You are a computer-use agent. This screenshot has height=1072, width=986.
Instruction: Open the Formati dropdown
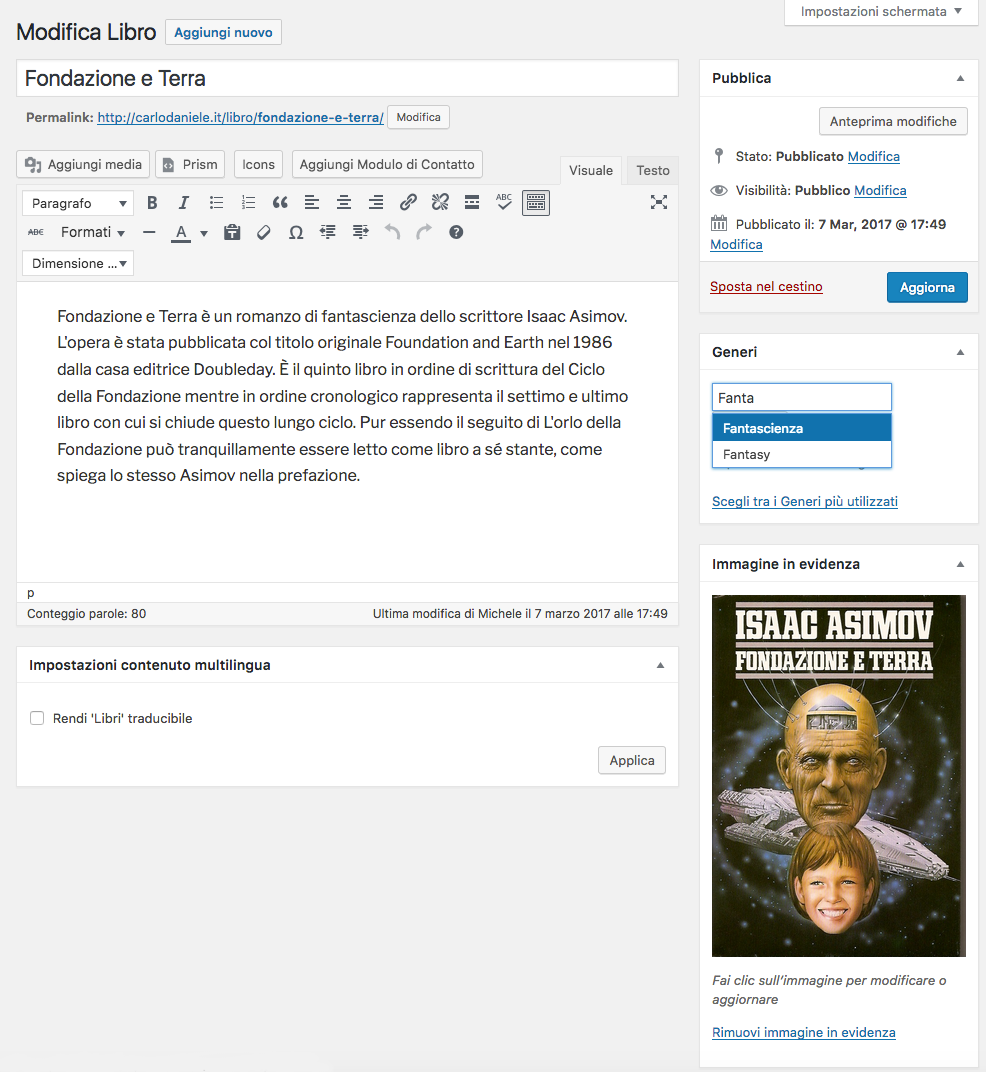pyautogui.click(x=92, y=233)
